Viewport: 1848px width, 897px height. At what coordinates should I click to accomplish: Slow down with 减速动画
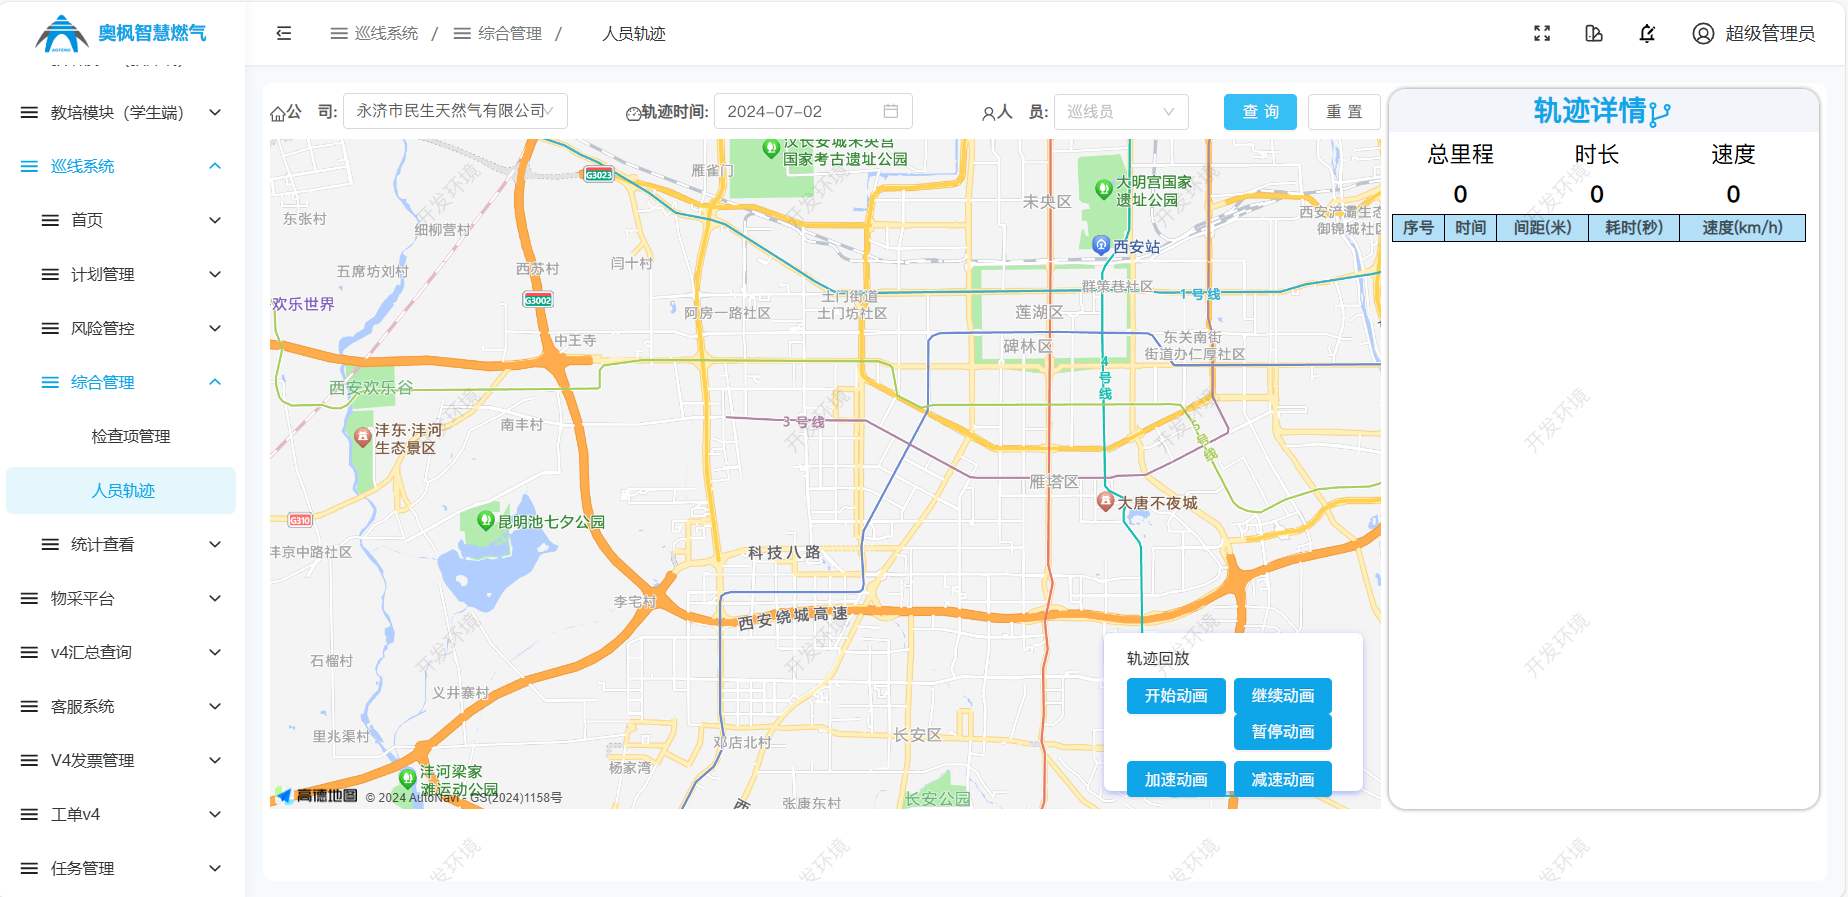tap(1283, 779)
